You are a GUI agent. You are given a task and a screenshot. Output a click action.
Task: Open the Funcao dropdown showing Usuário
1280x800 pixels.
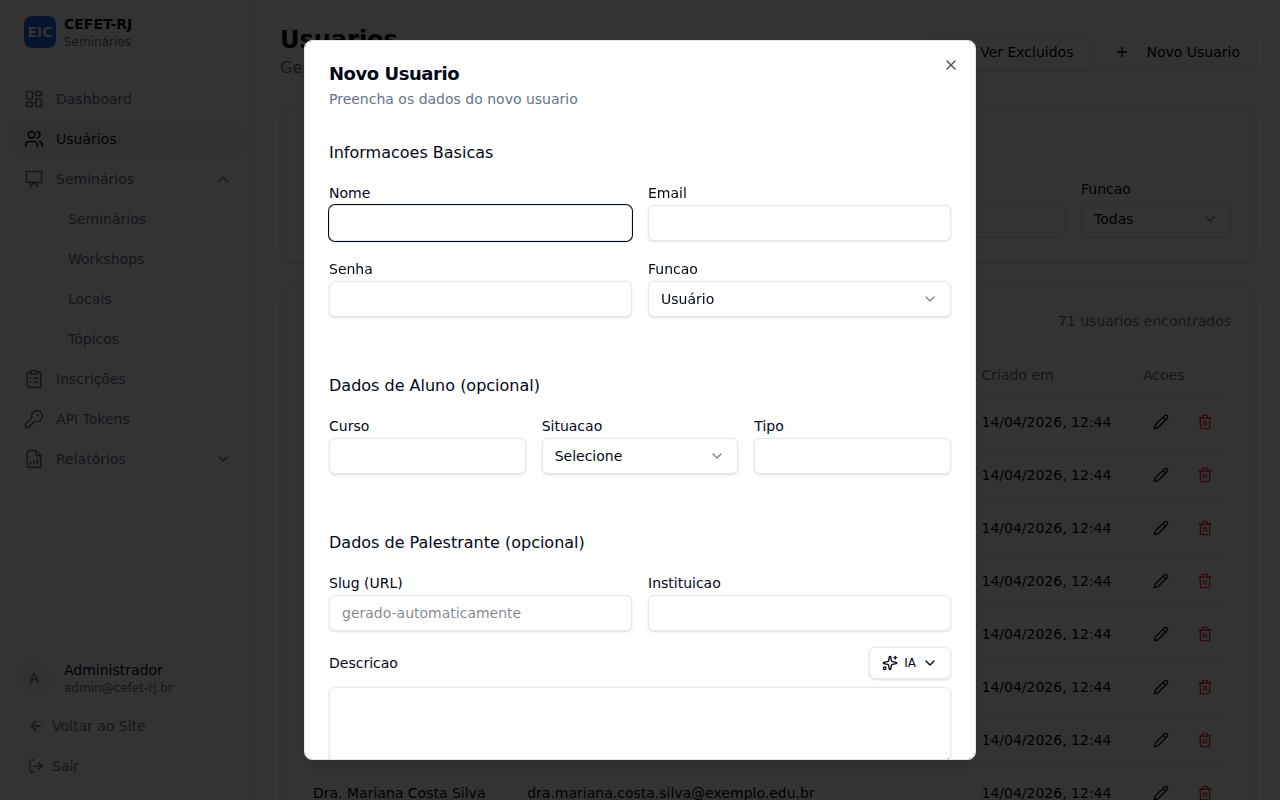(x=799, y=299)
